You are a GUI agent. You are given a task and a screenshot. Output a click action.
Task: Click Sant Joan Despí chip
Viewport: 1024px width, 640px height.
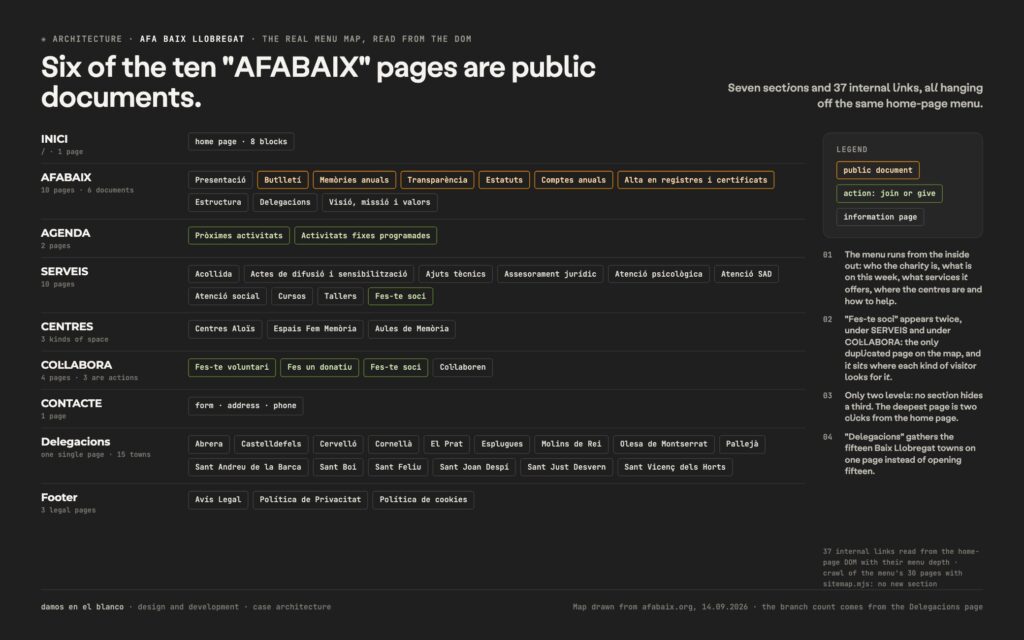click(474, 468)
